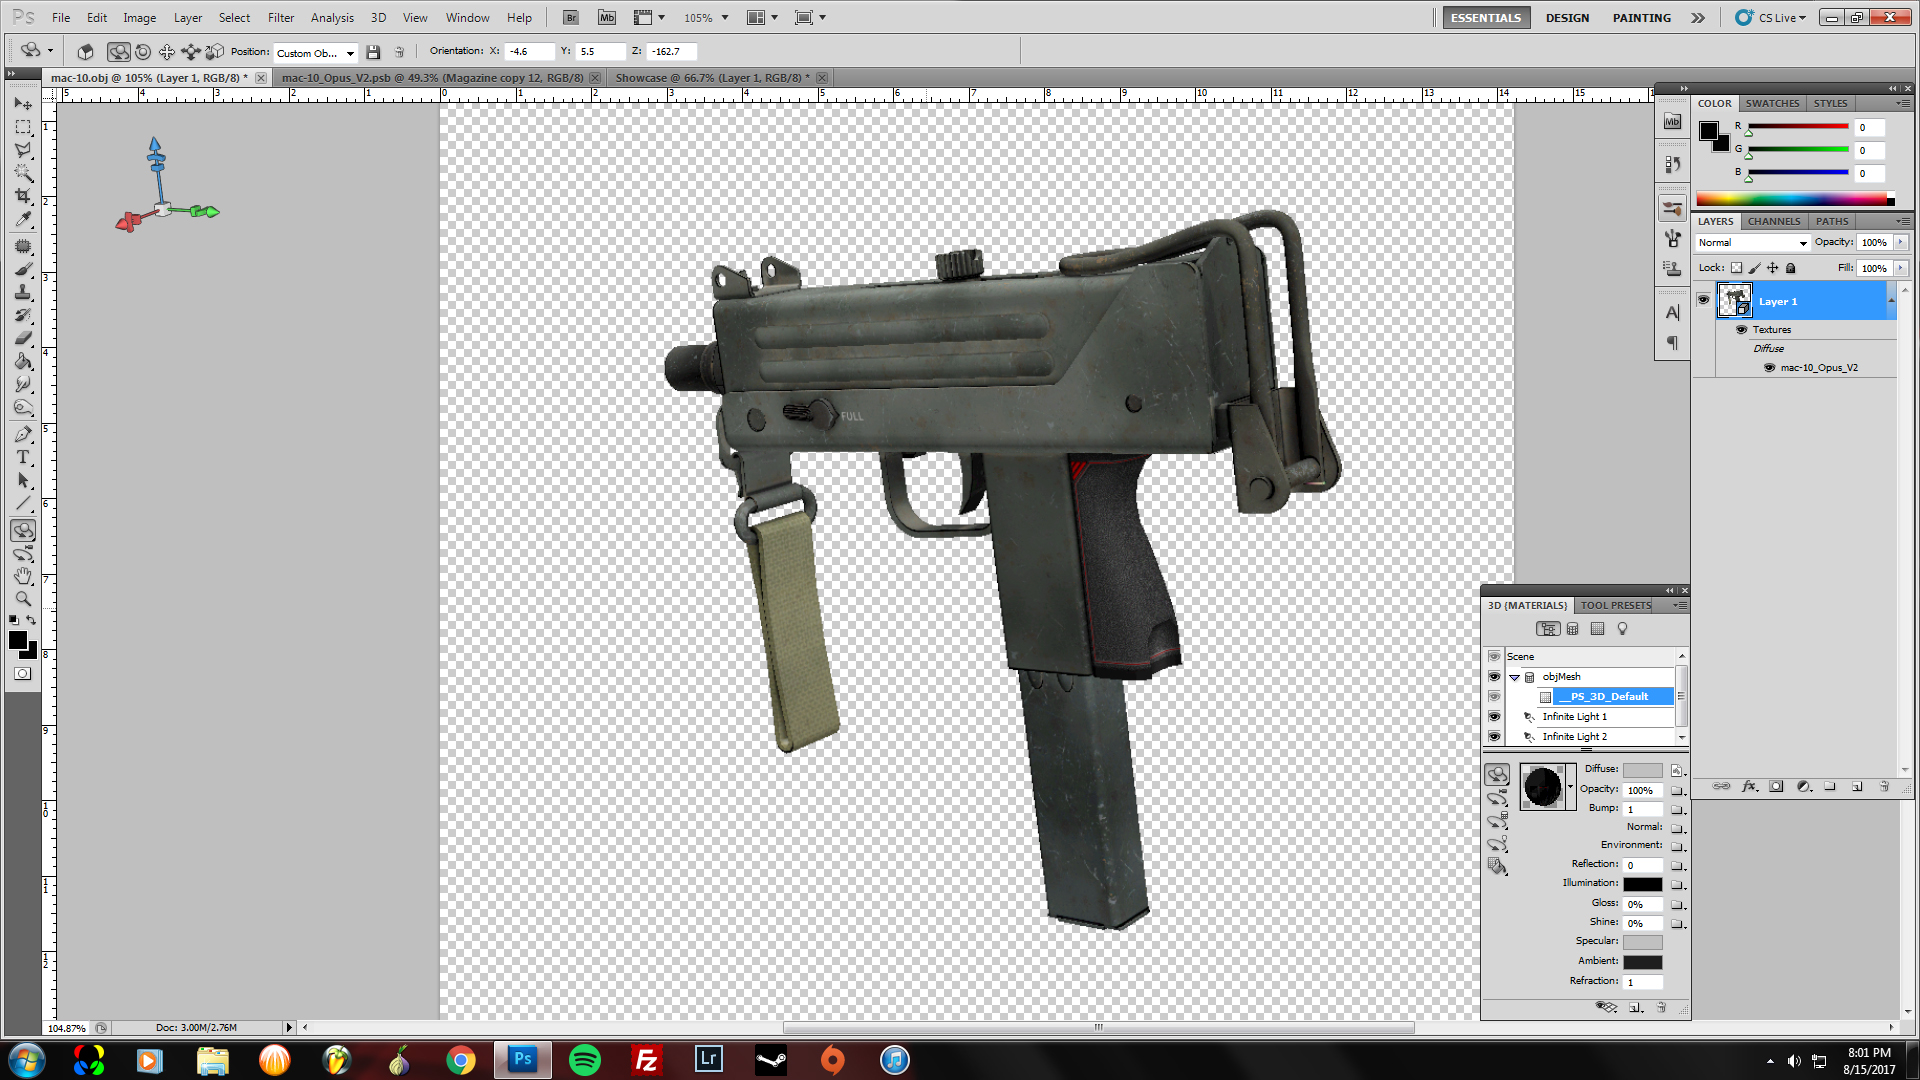Viewport: 1920px width, 1080px height.
Task: Open the Filter menu
Action: [280, 18]
